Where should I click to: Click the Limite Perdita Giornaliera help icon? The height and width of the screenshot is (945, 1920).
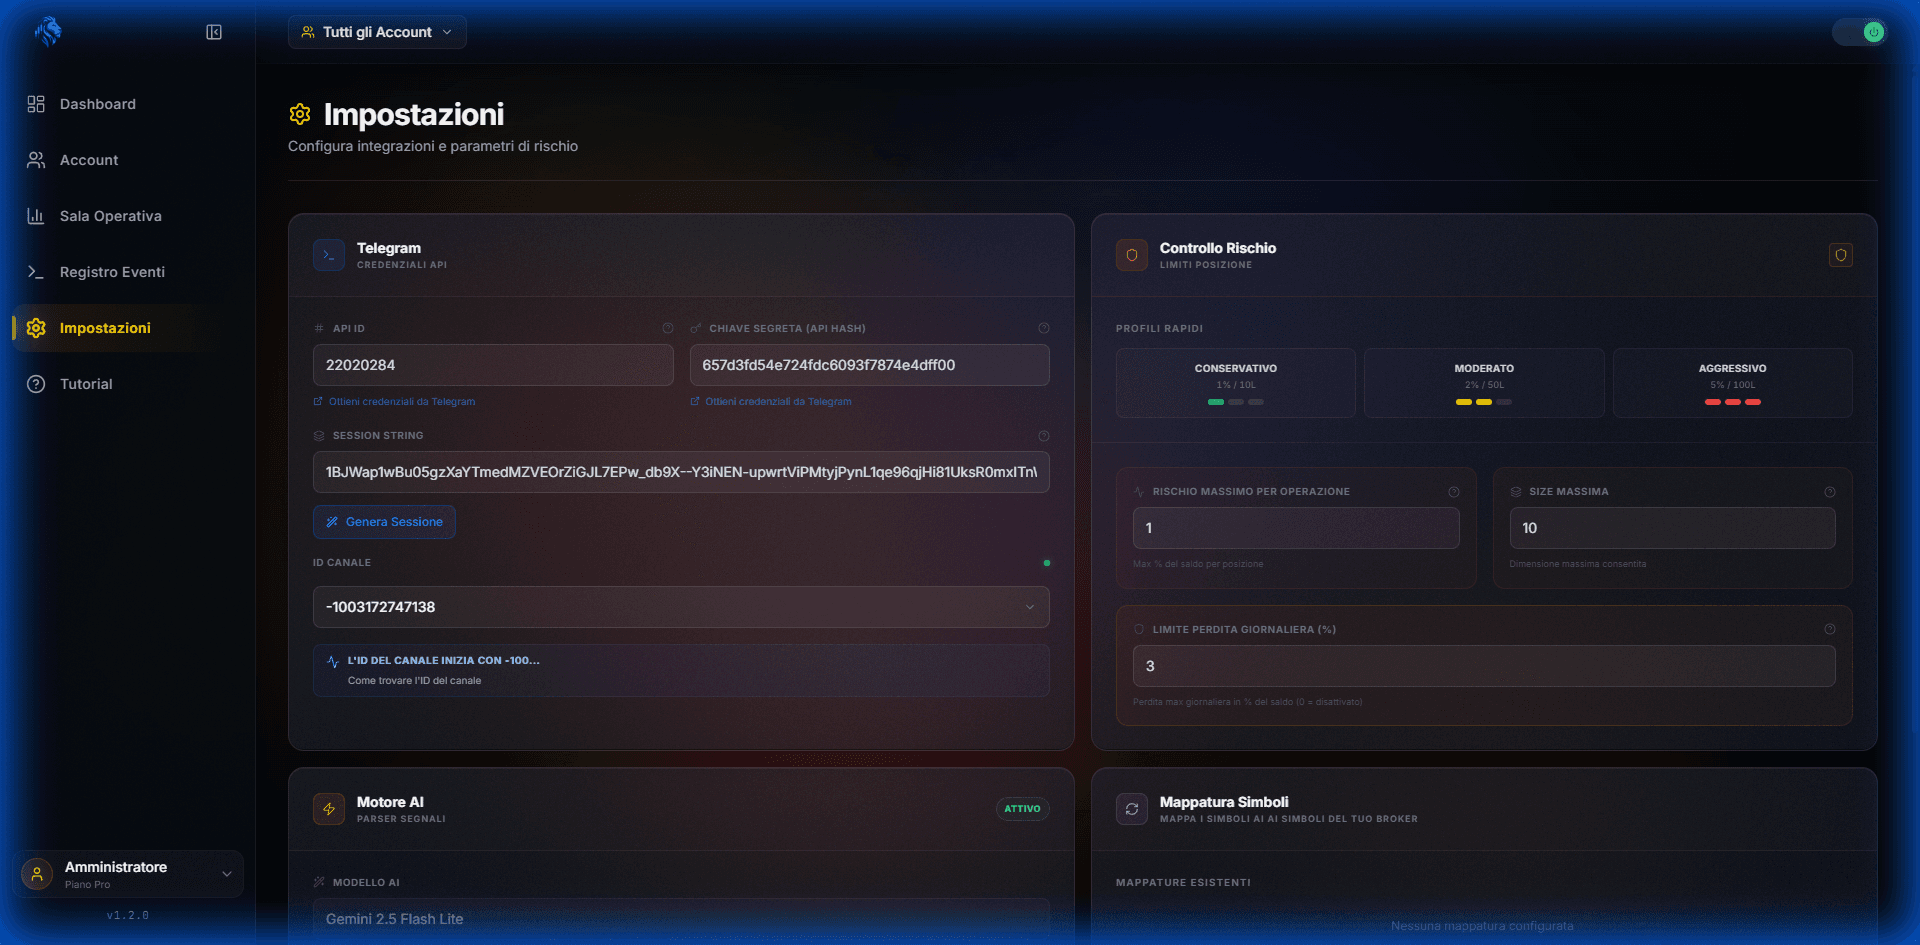pyautogui.click(x=1829, y=630)
